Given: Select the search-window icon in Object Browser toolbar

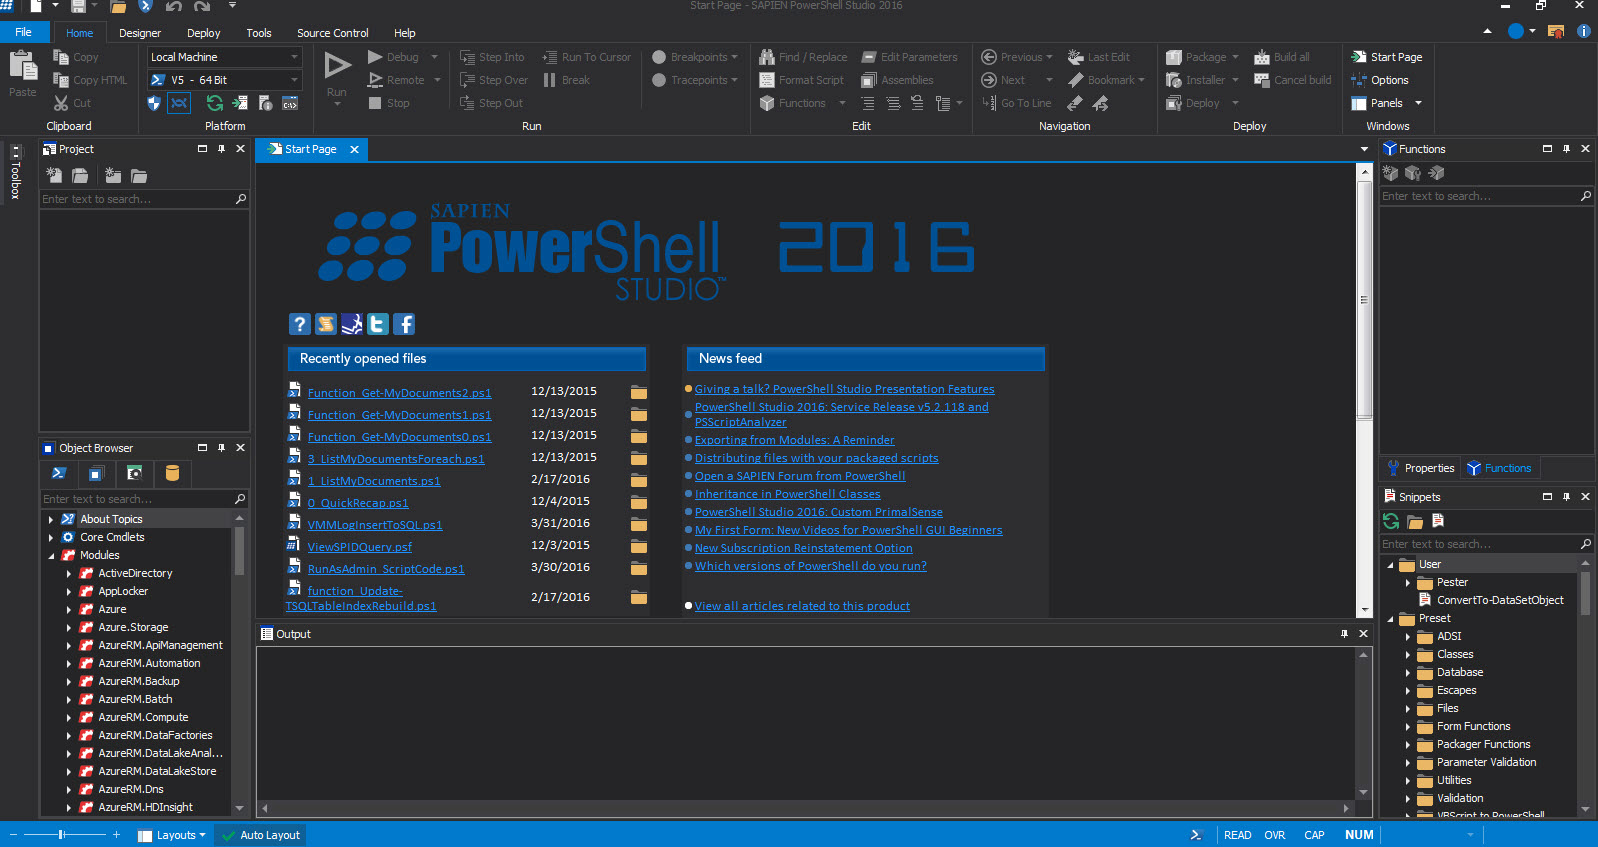Looking at the screenshot, I should pyautogui.click(x=134, y=473).
